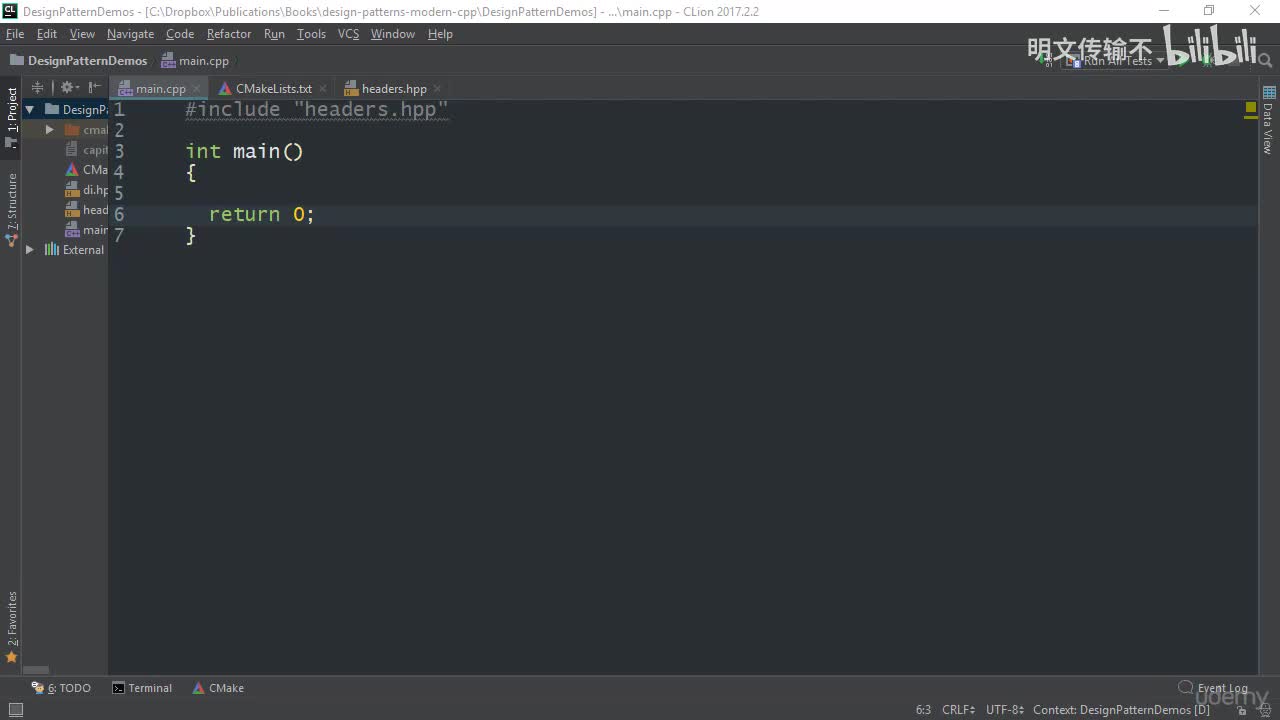Open the CRLF line separator selector

(x=958, y=710)
